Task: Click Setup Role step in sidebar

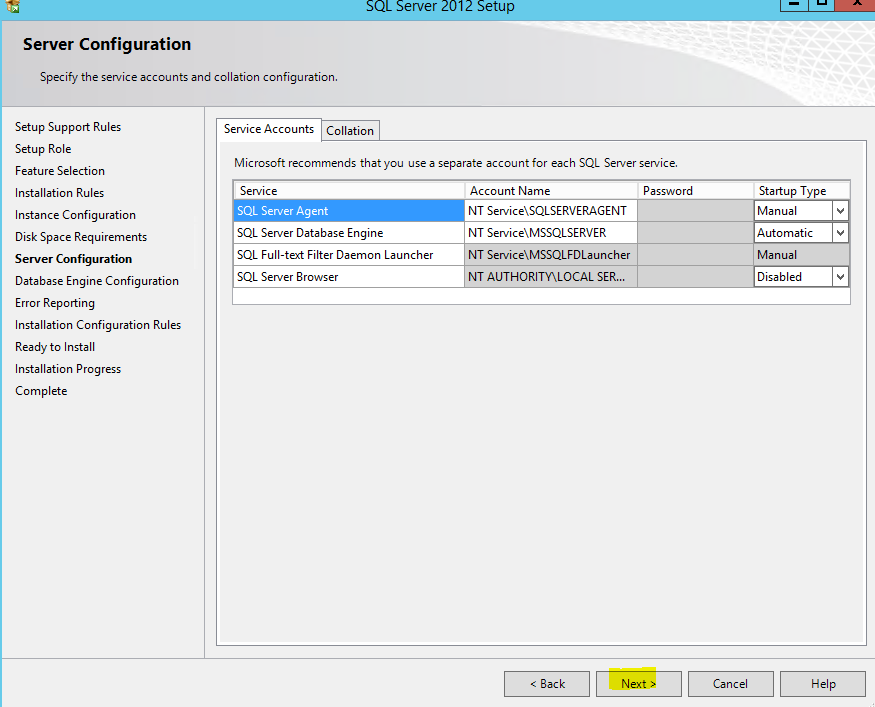Action: pos(43,149)
